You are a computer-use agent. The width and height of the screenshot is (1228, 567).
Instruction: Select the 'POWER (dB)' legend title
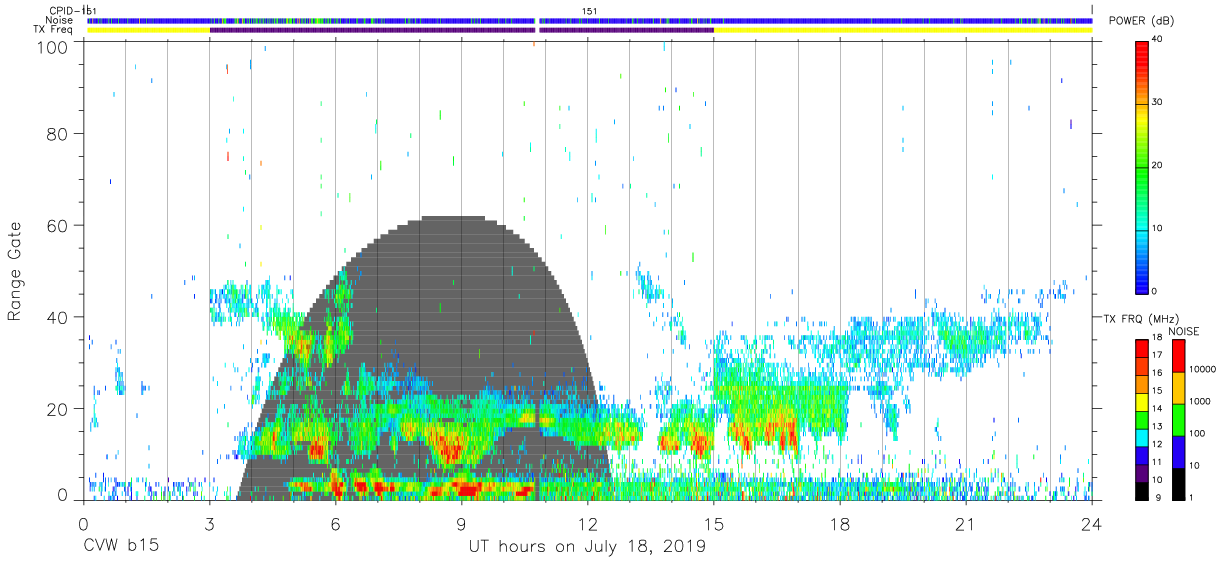point(1141,22)
